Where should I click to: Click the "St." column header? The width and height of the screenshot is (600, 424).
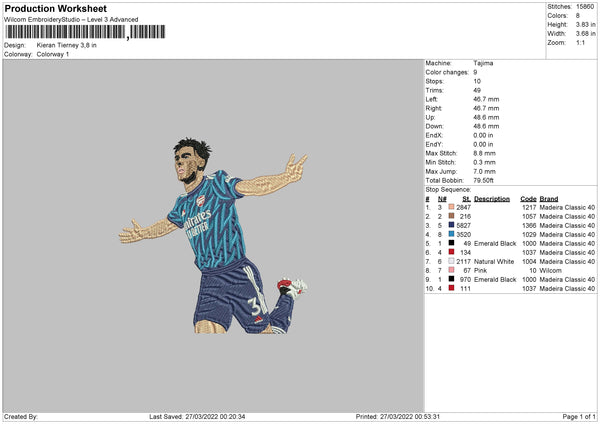466,199
